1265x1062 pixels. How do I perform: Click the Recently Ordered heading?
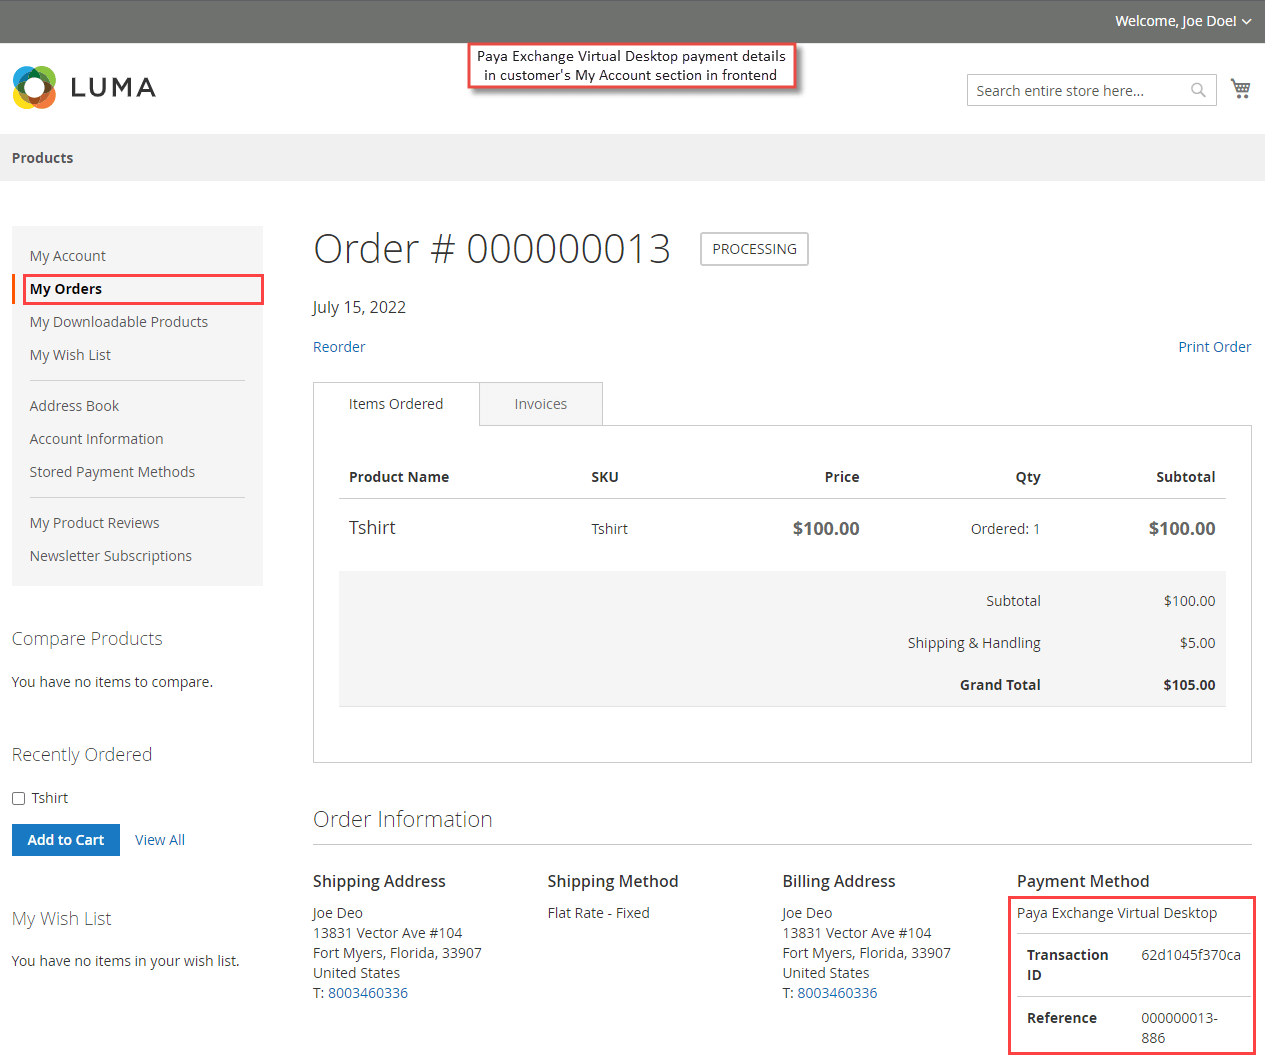[x=82, y=755]
